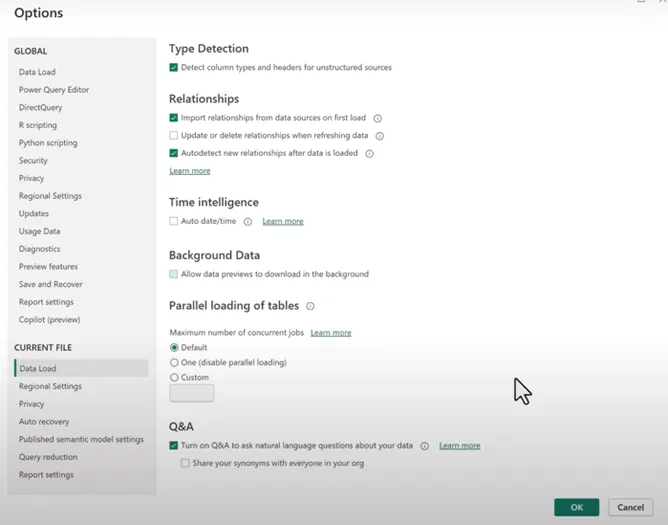Image resolution: width=668 pixels, height=525 pixels.
Task: Open Global Privacy settings
Action: pyautogui.click(x=32, y=178)
